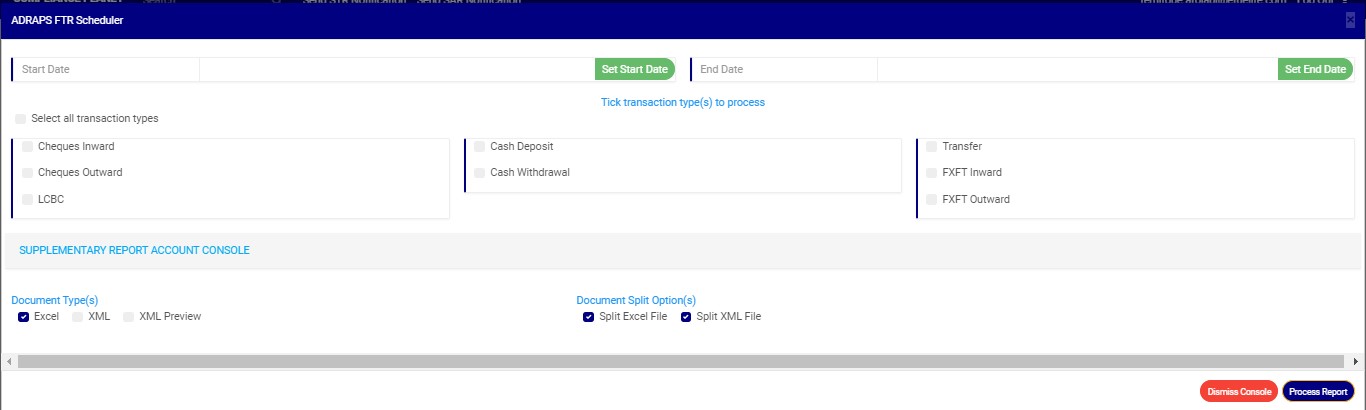Click the Set End Date button
Image resolution: width=1366 pixels, height=410 pixels.
click(1314, 70)
